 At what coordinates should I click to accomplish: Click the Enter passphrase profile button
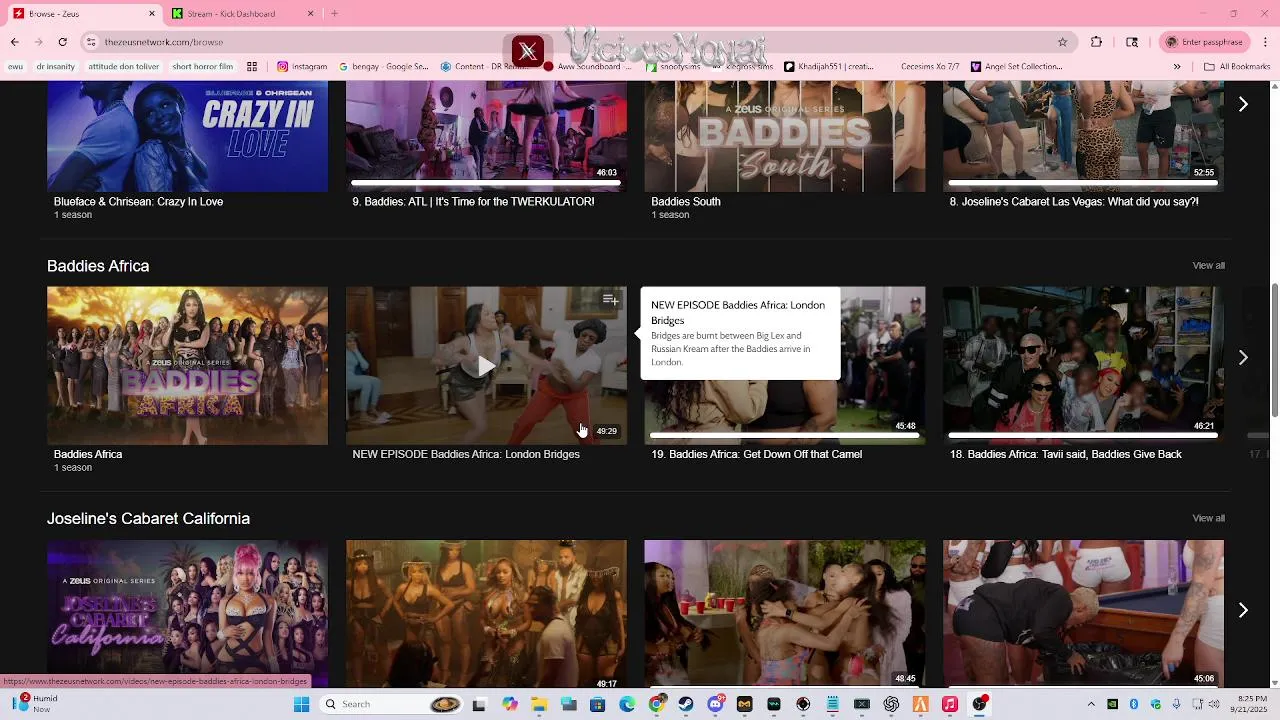click(1204, 42)
